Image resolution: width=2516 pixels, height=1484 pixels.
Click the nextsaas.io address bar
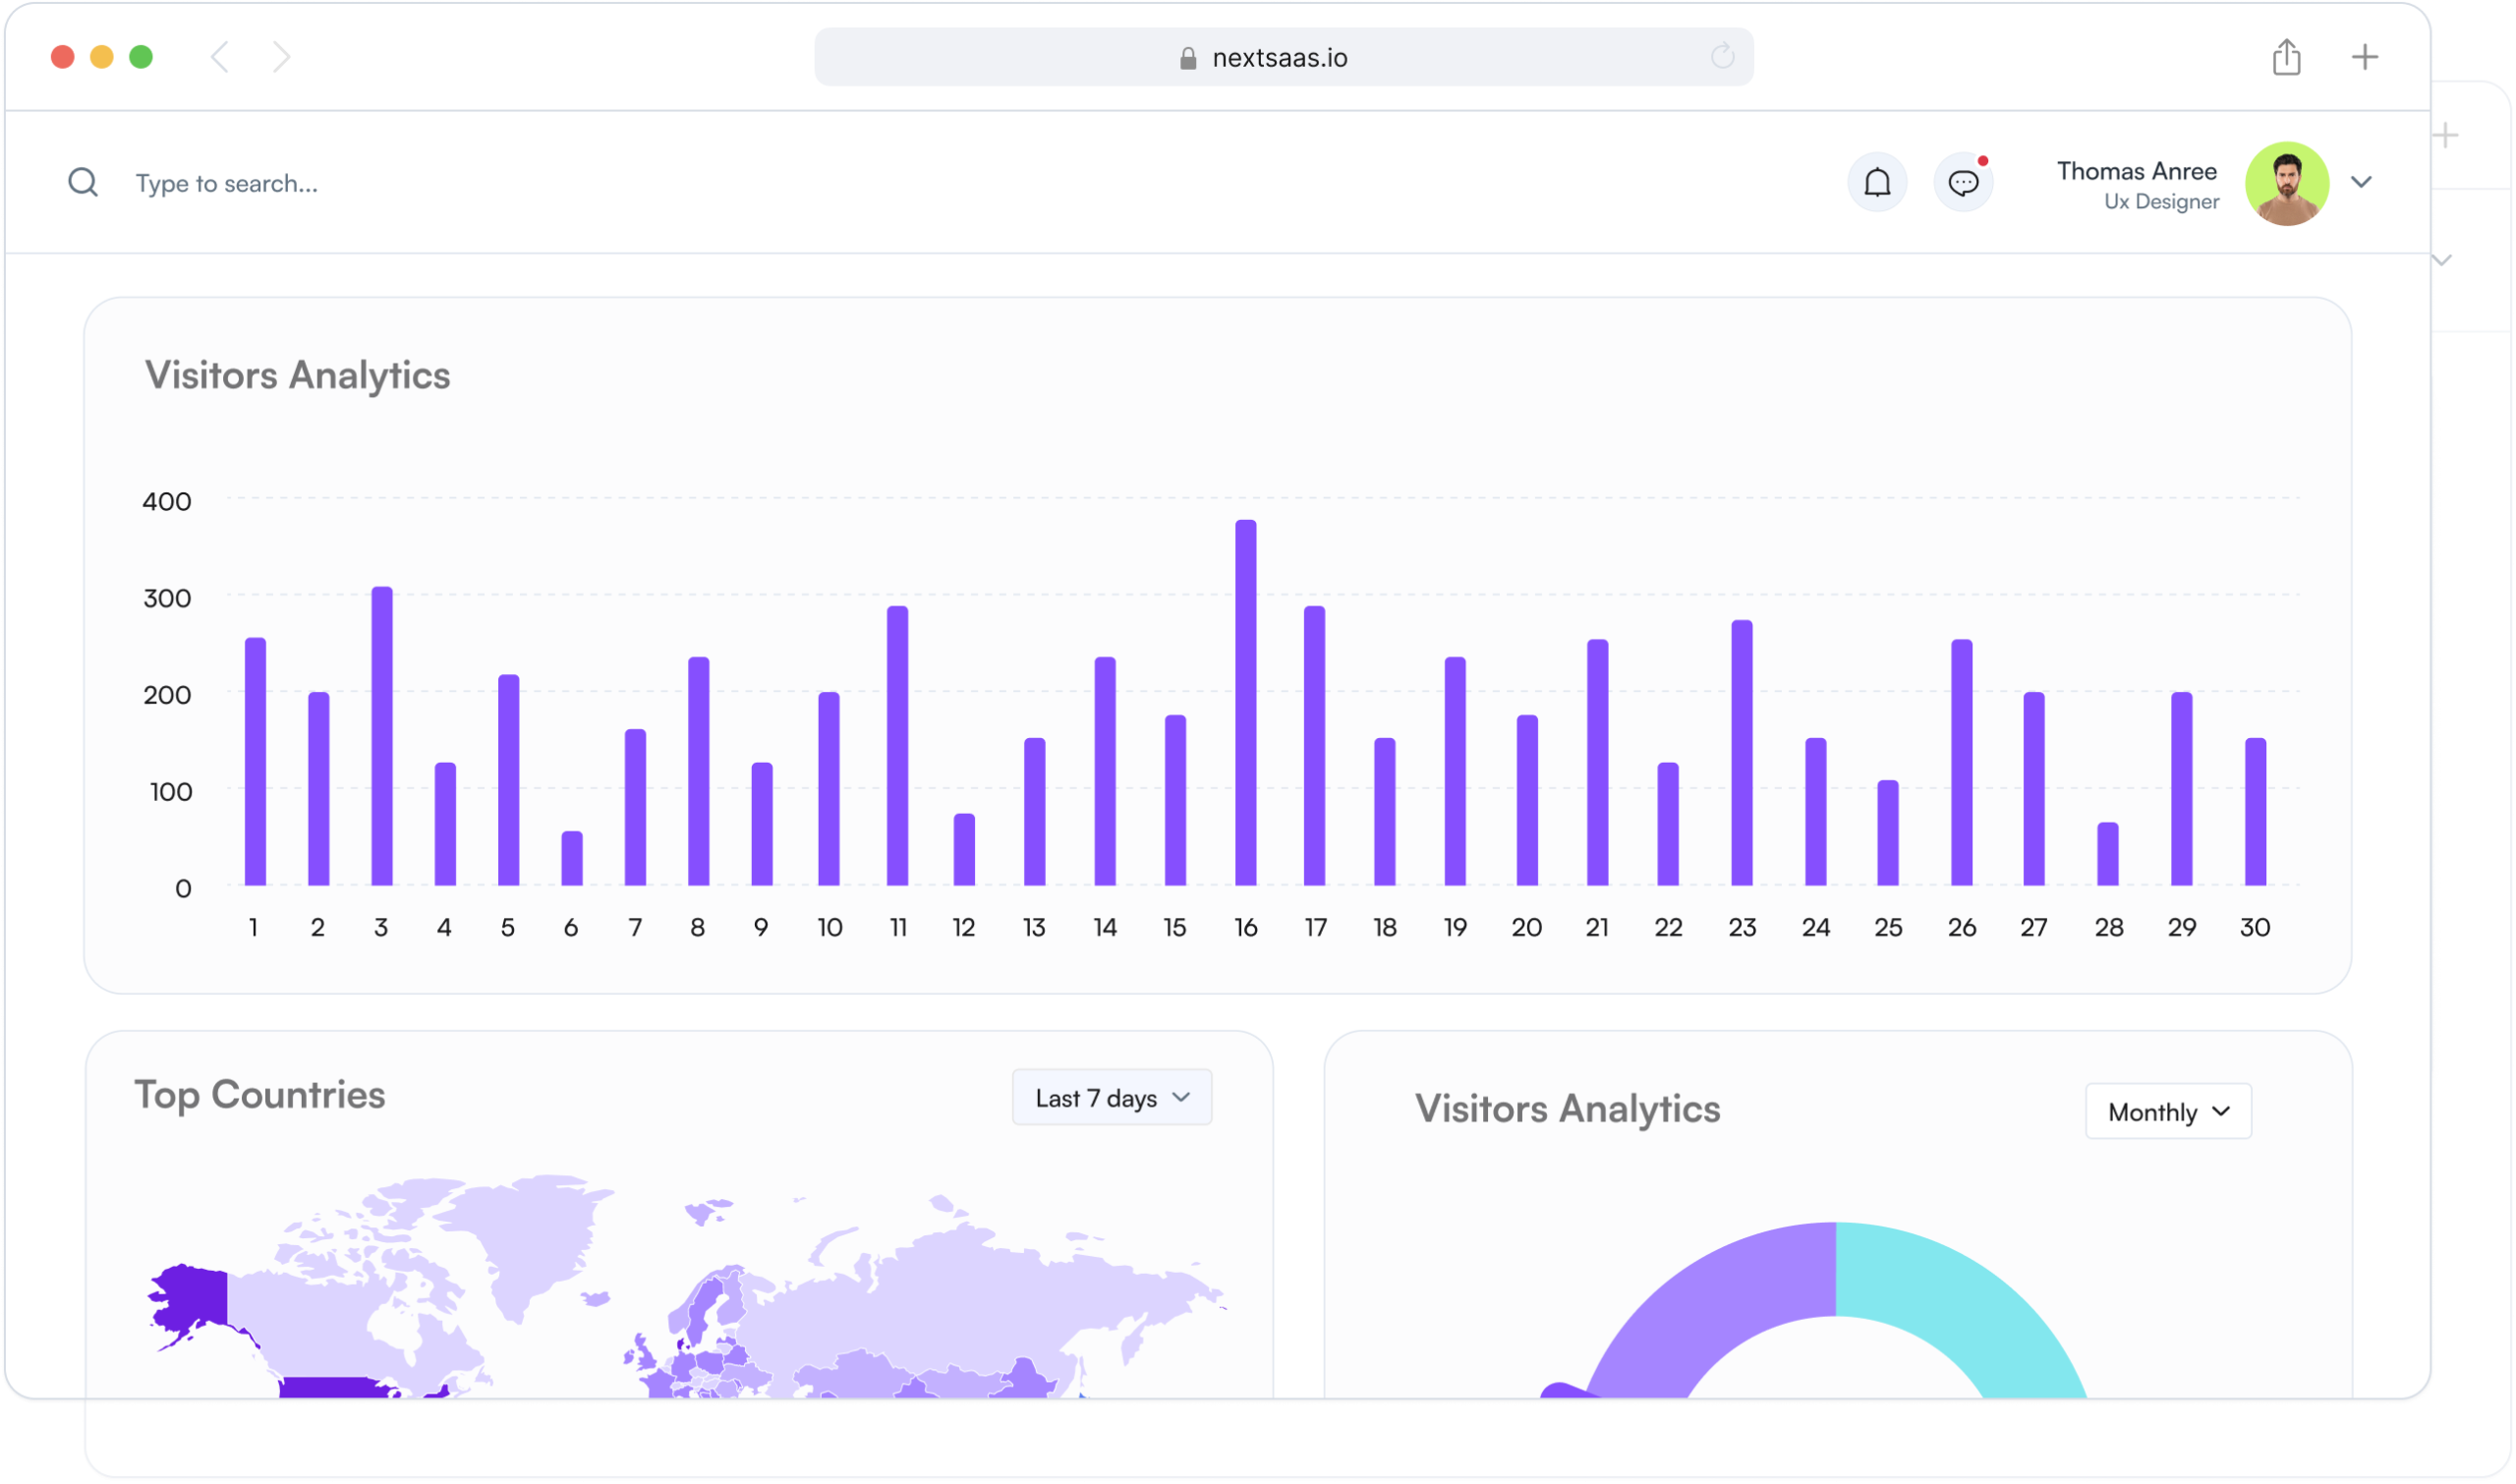click(1280, 58)
